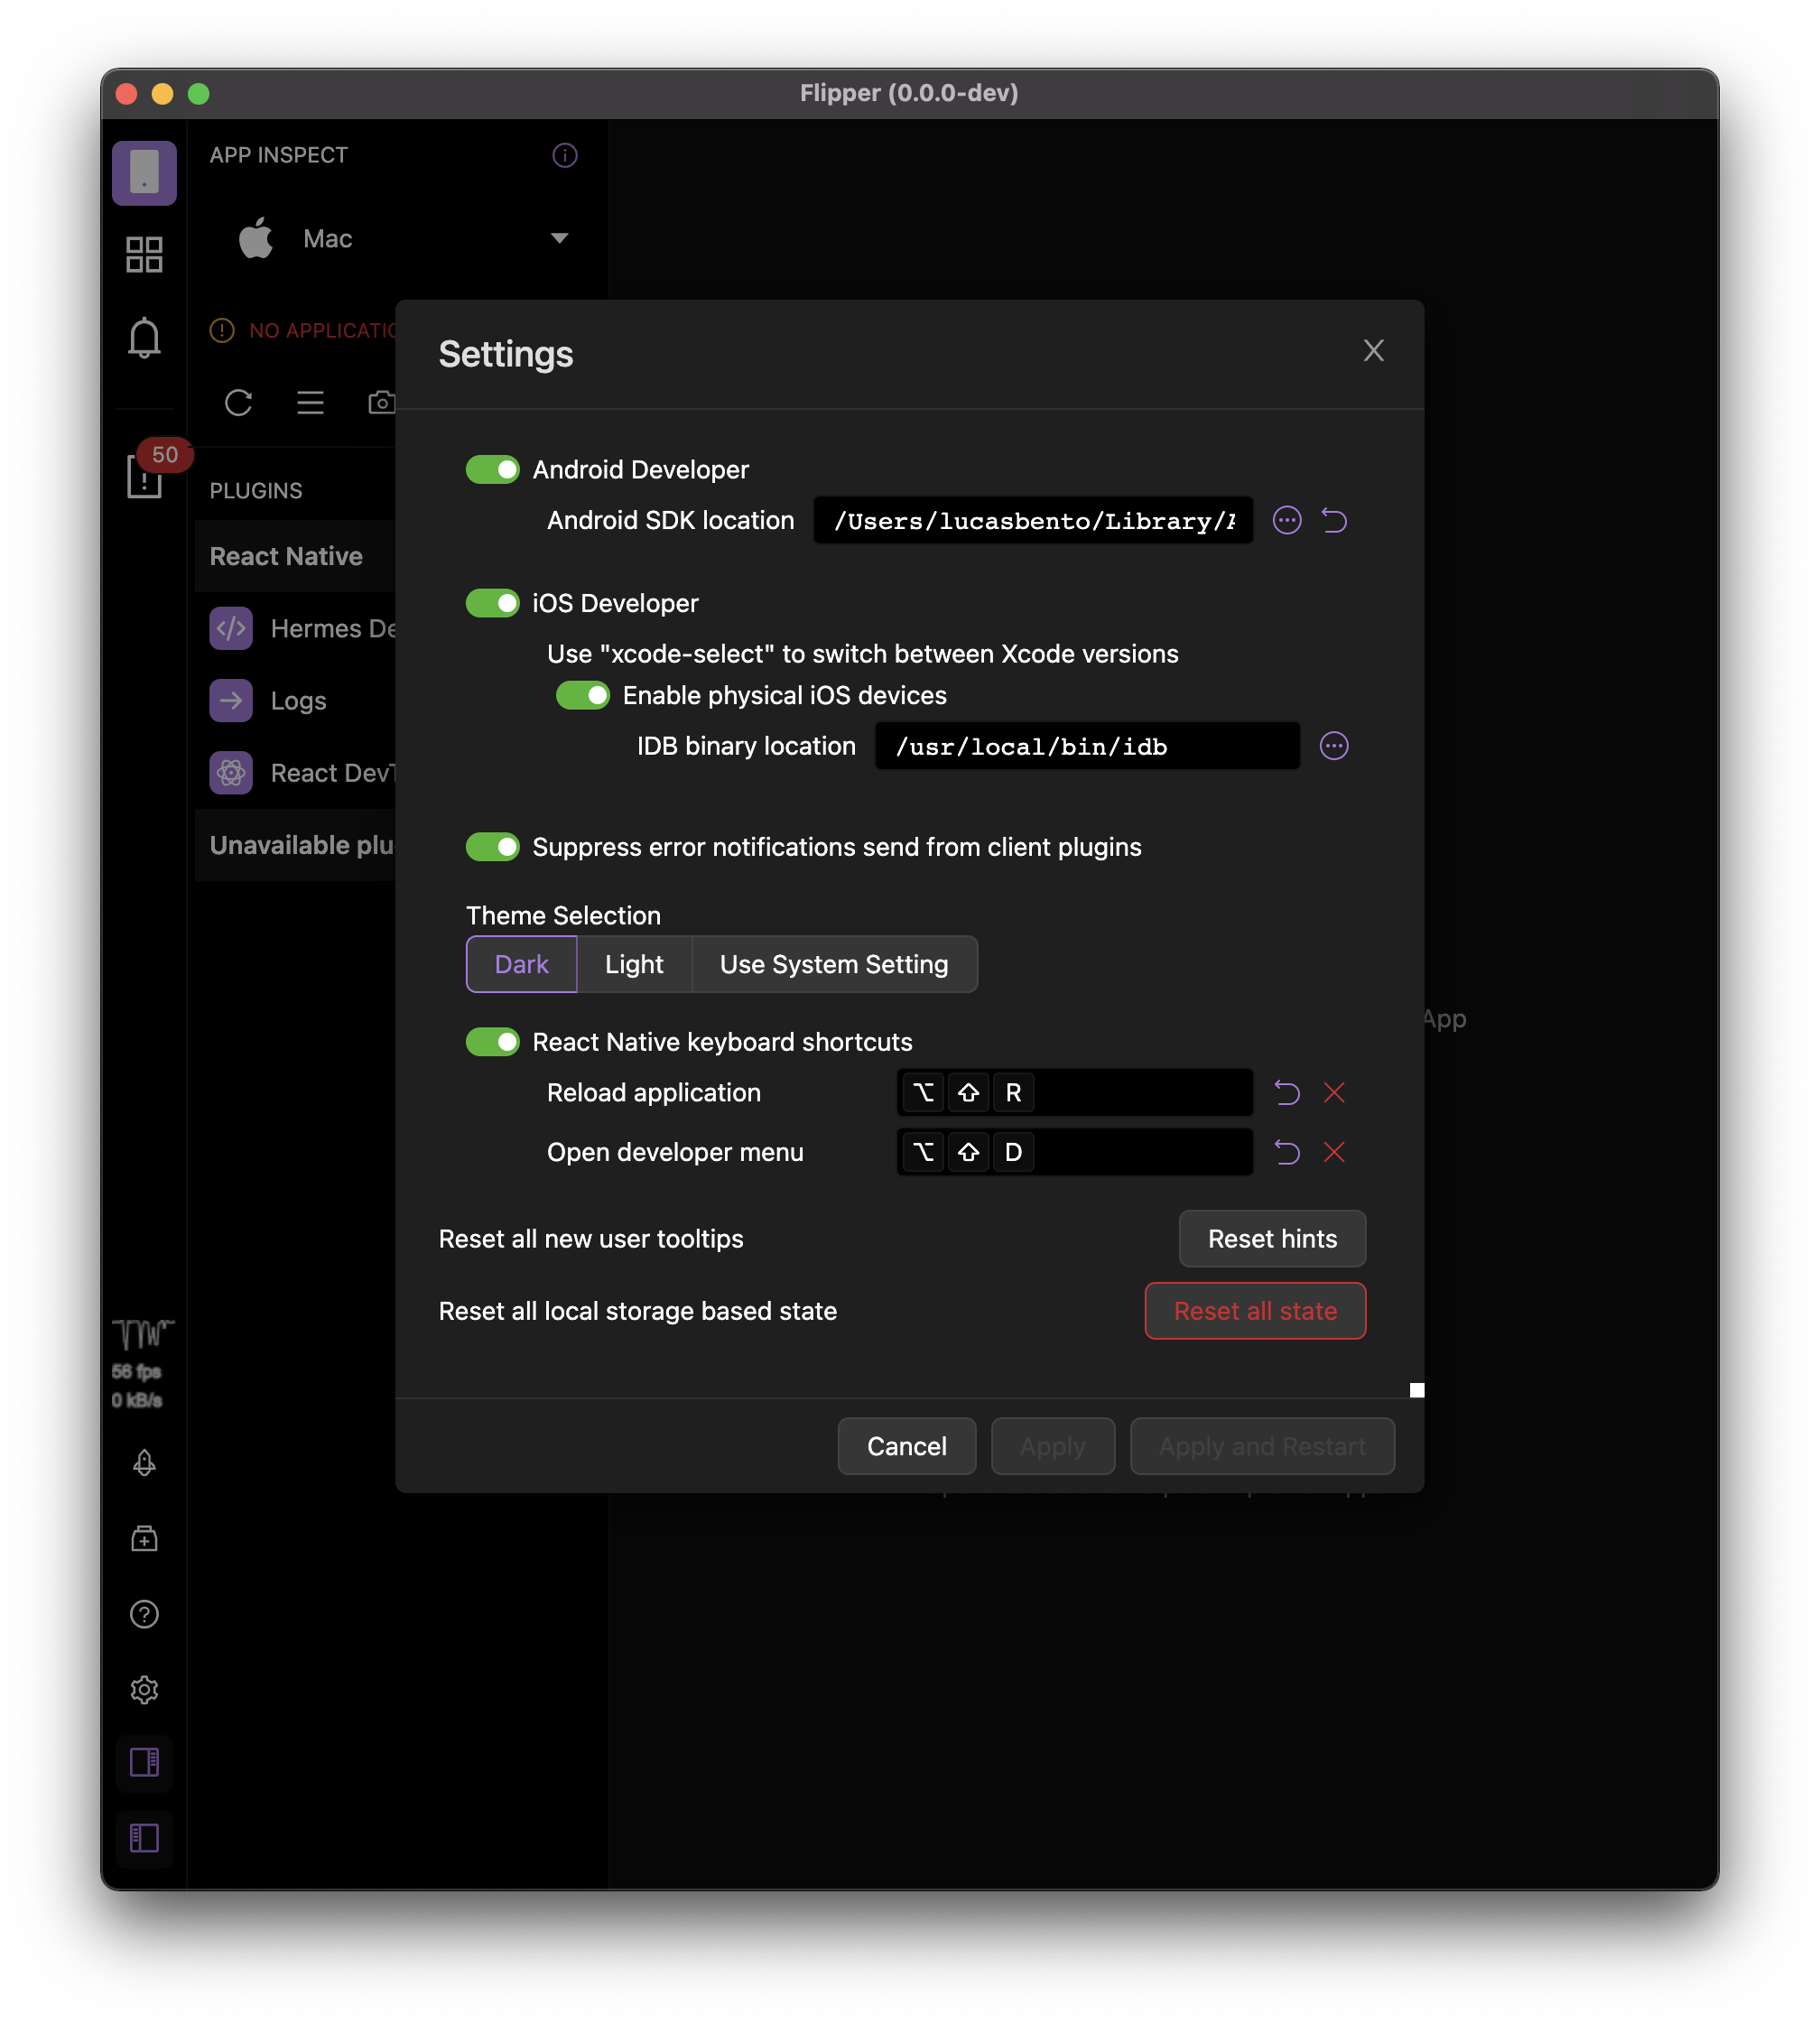Viewport: 1820px width, 2024px height.
Task: Click the App Inspect info icon
Action: [564, 155]
